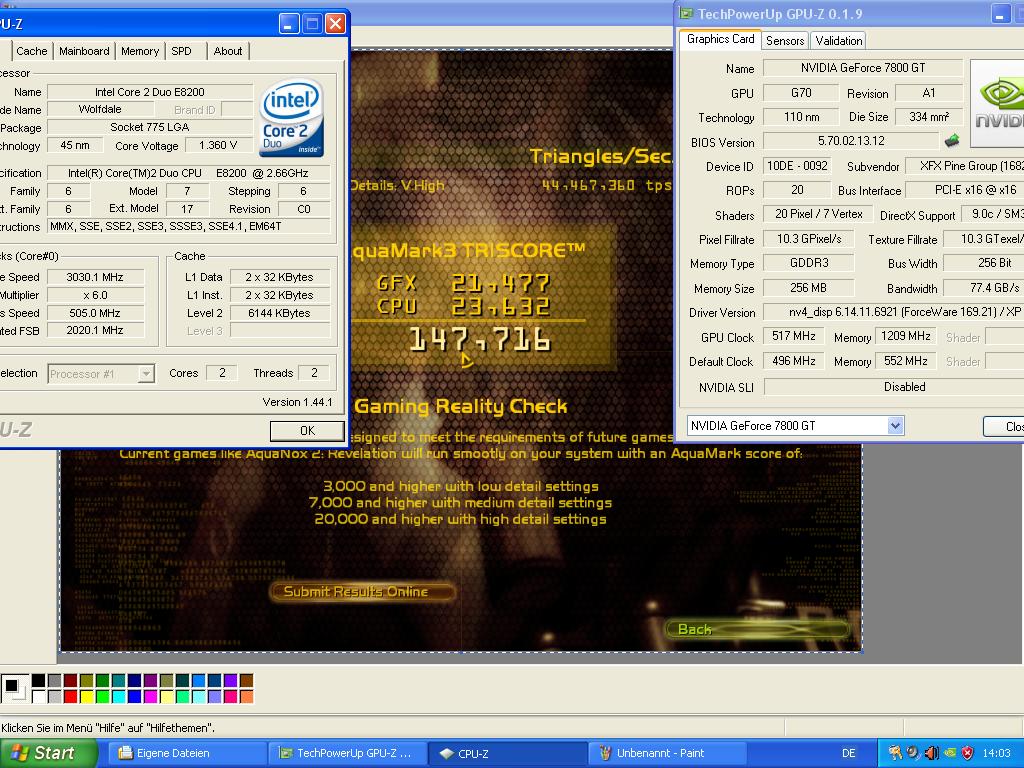Click the keys tray icon

coord(895,753)
